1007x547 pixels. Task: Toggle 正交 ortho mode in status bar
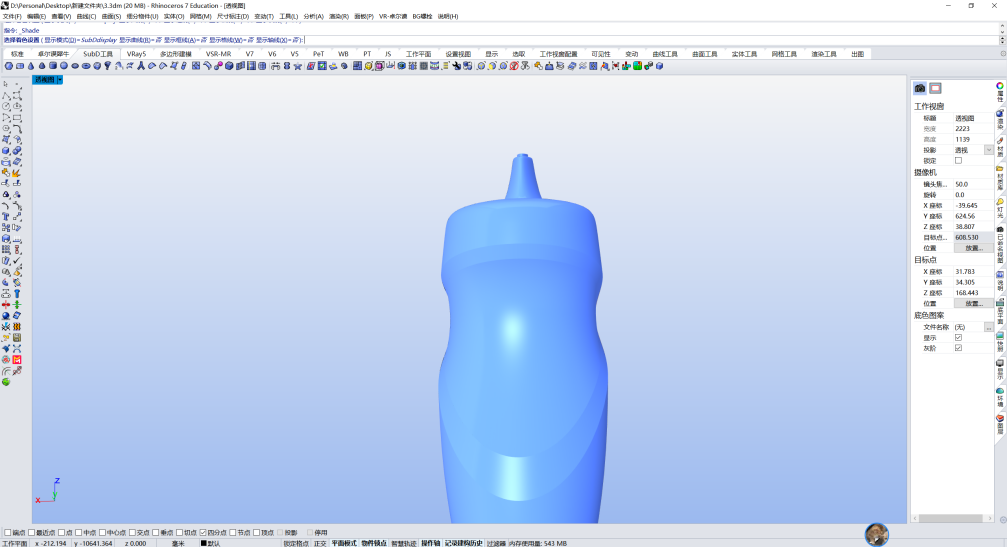coord(320,543)
